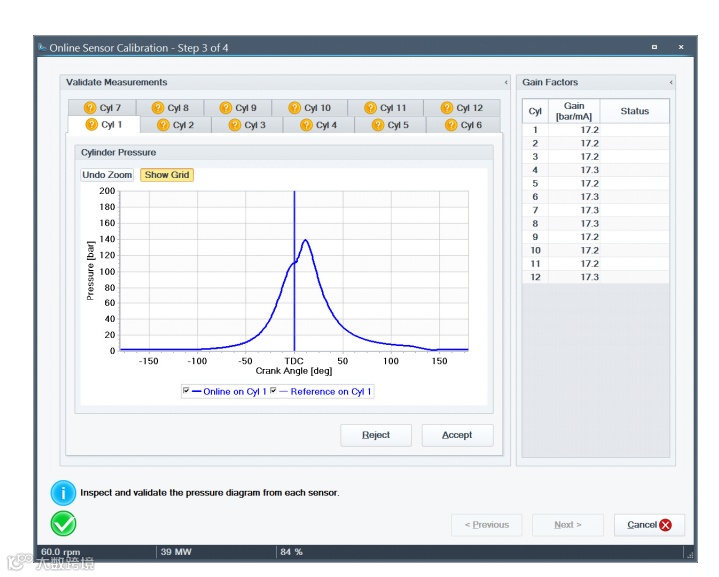The height and width of the screenshot is (577, 719).
Task: Click the green checkmark status icon
Action: [x=63, y=523]
